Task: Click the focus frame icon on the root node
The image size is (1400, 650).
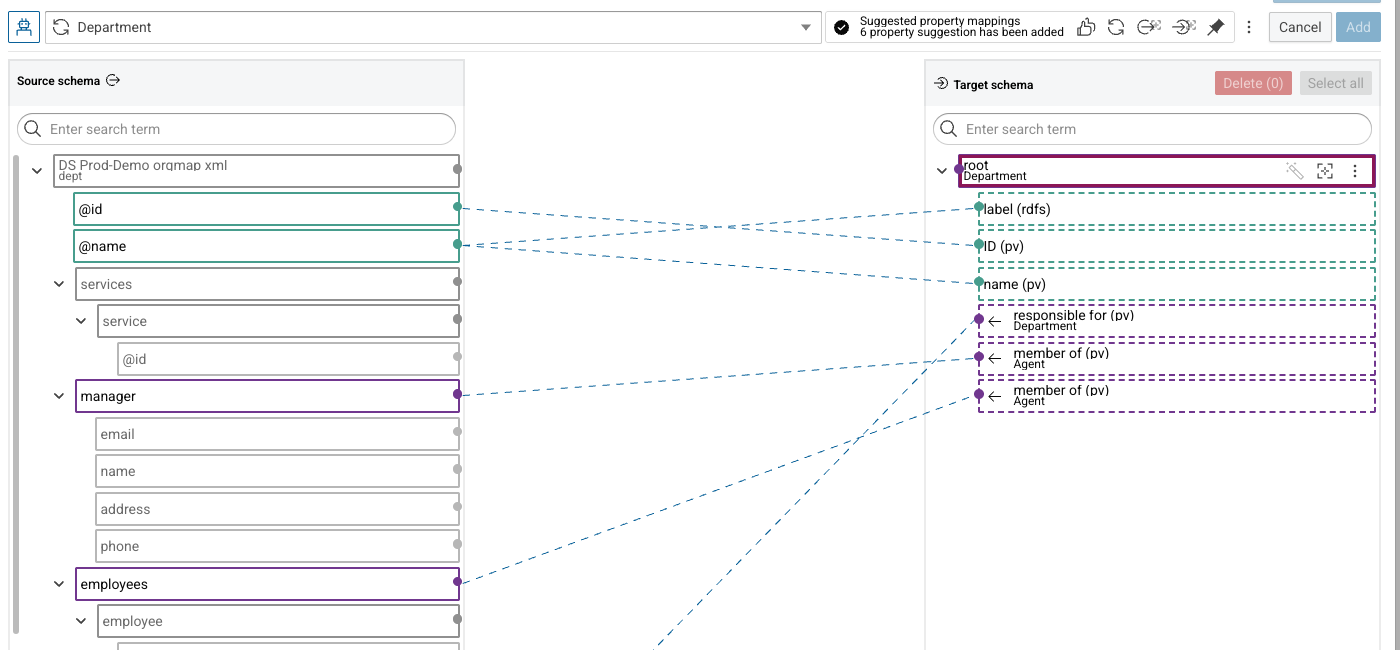Action: point(1325,171)
